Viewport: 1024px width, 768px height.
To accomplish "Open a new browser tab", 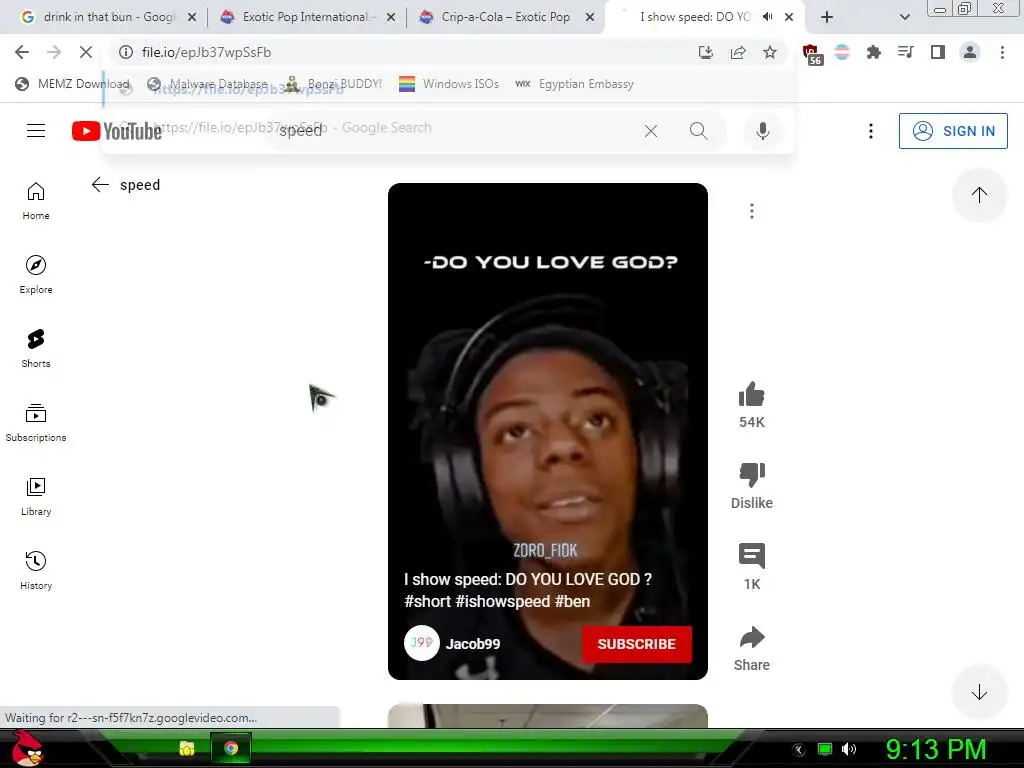I will pyautogui.click(x=827, y=17).
